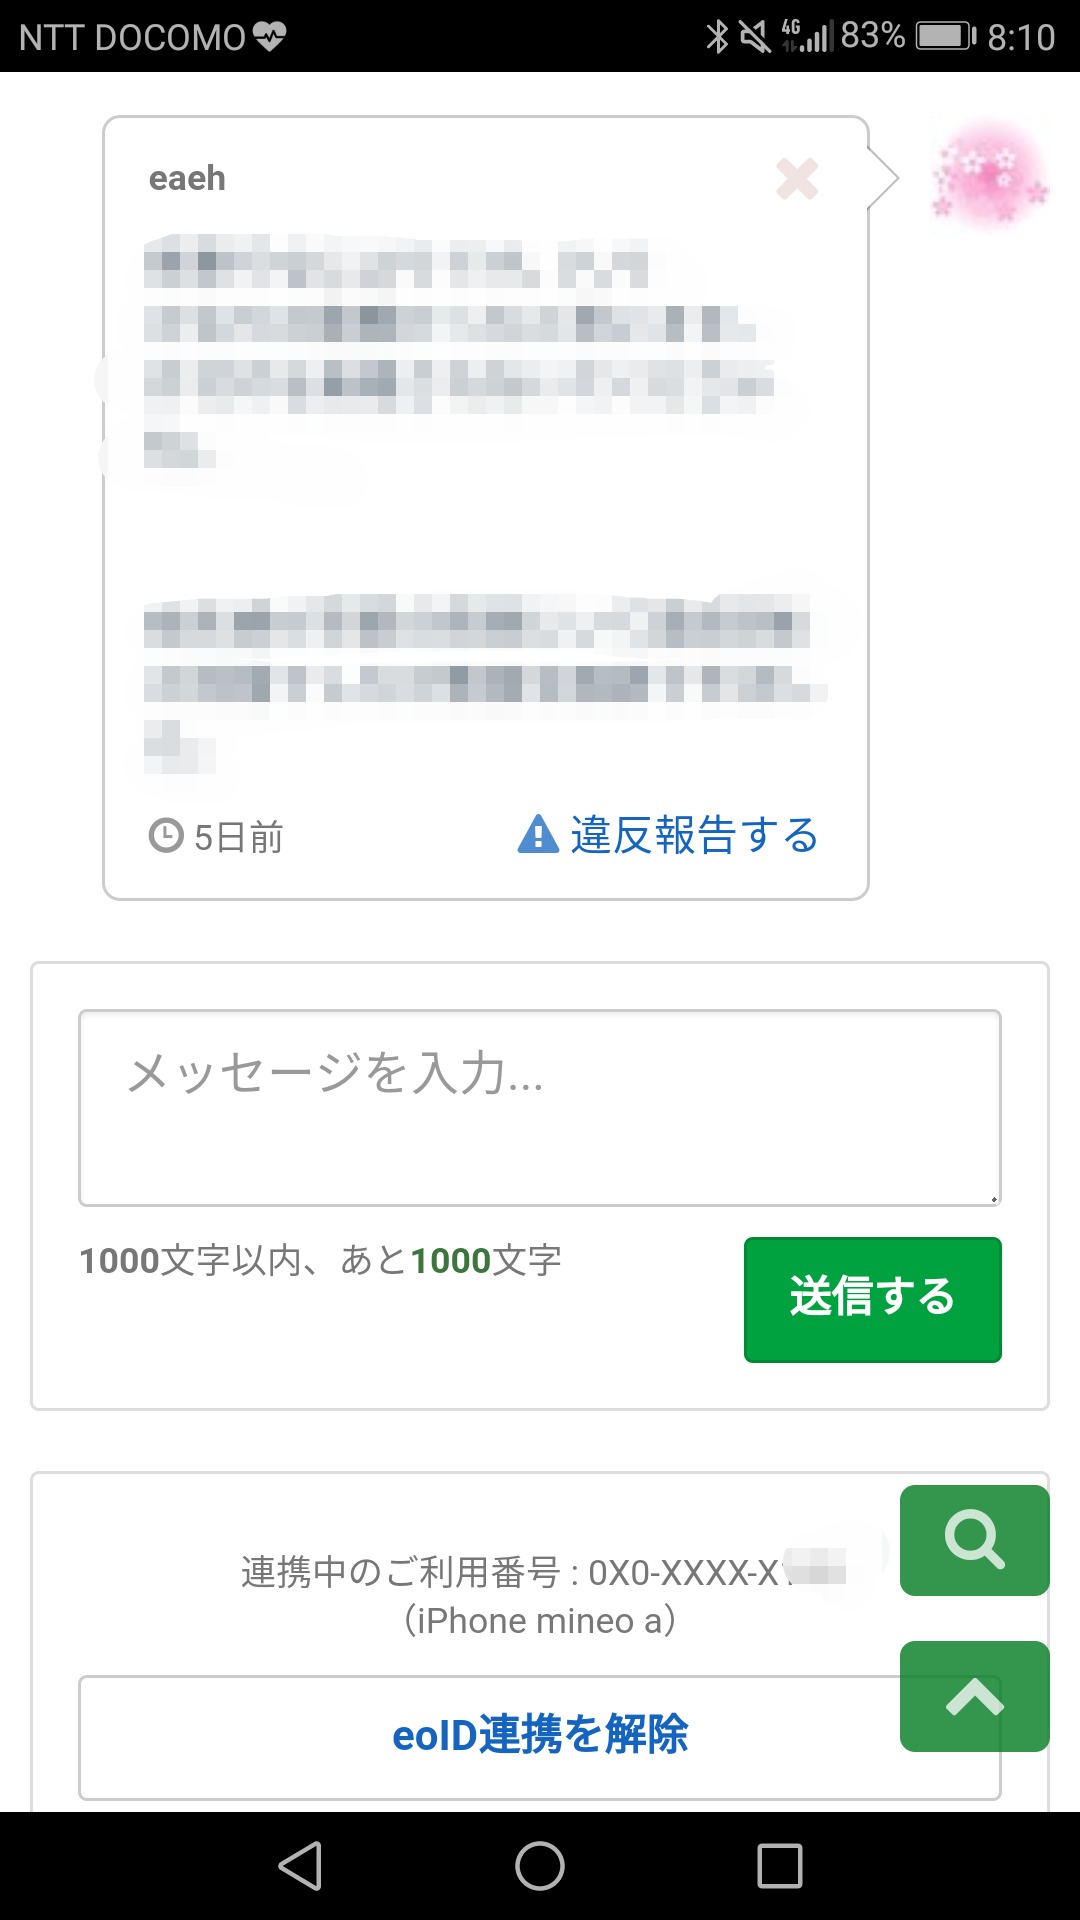Tap the battery indicator in status bar
1080x1920 pixels.
coord(945,37)
